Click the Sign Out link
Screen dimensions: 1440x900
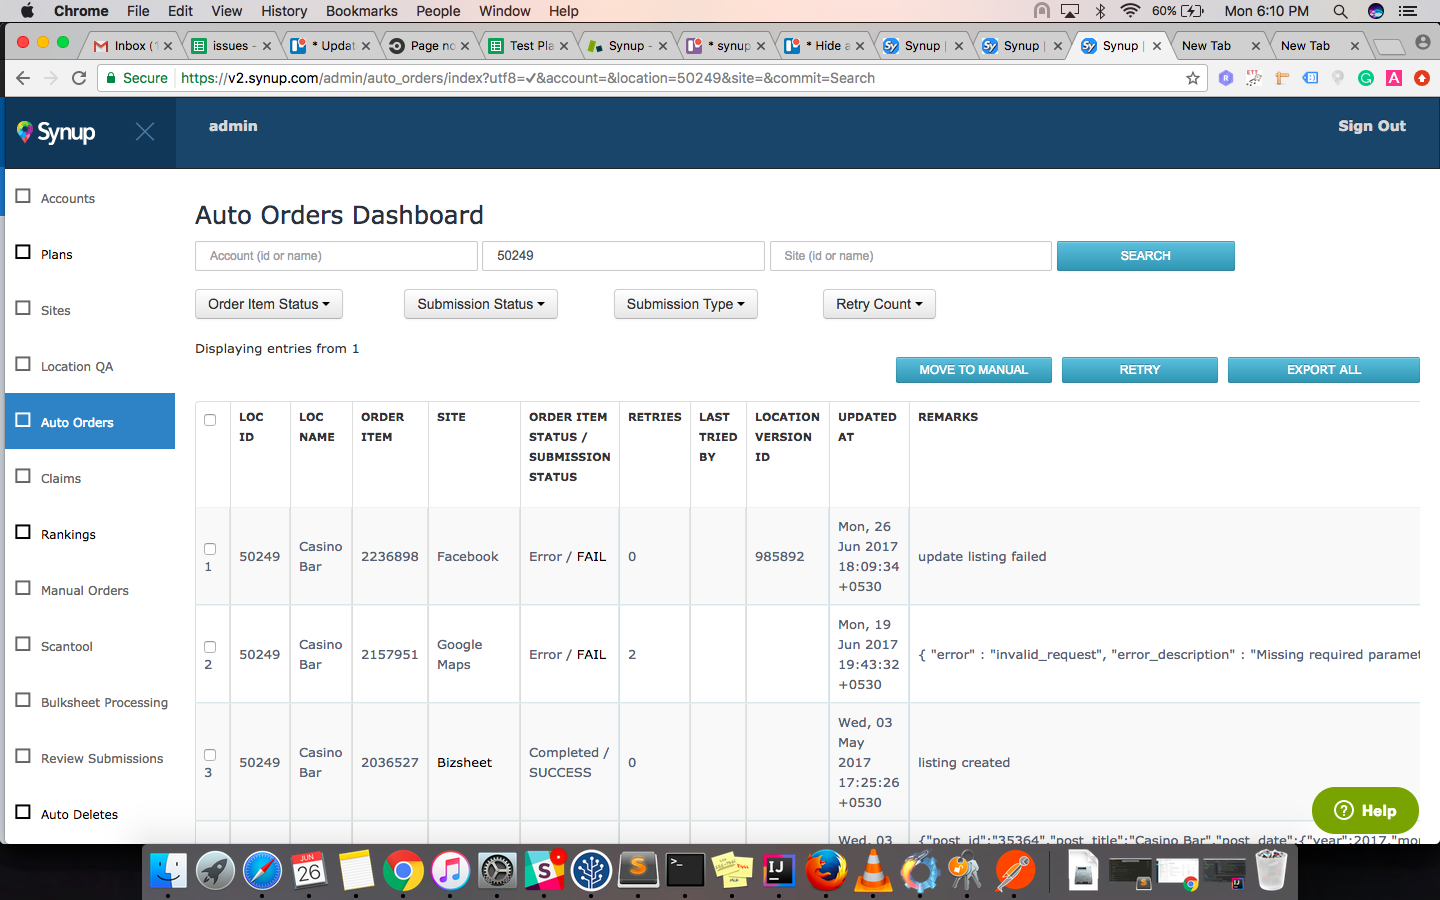tap(1372, 126)
